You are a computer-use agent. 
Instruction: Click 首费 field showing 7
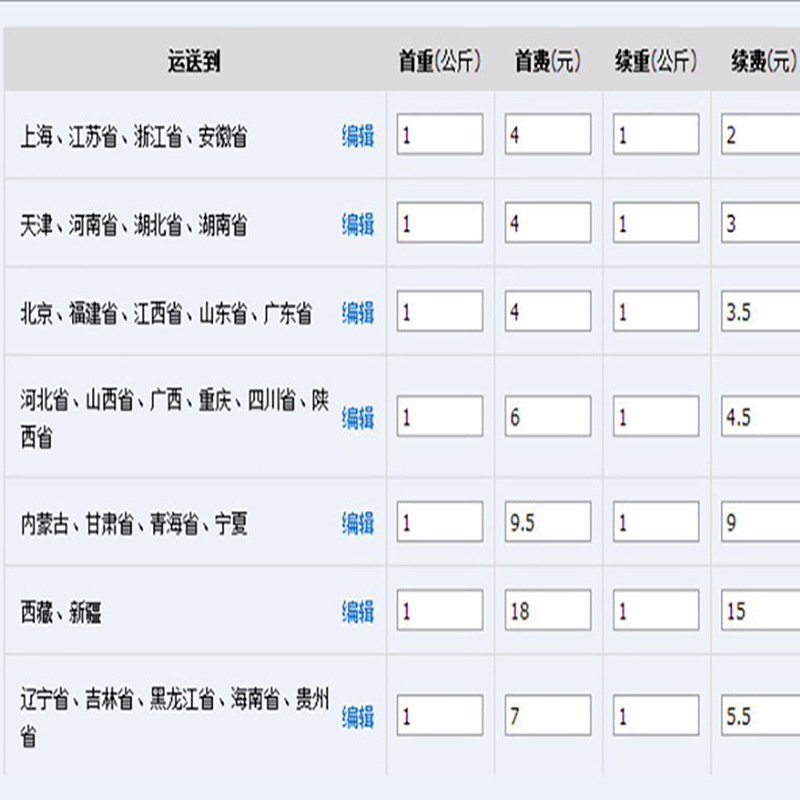pyautogui.click(x=548, y=715)
